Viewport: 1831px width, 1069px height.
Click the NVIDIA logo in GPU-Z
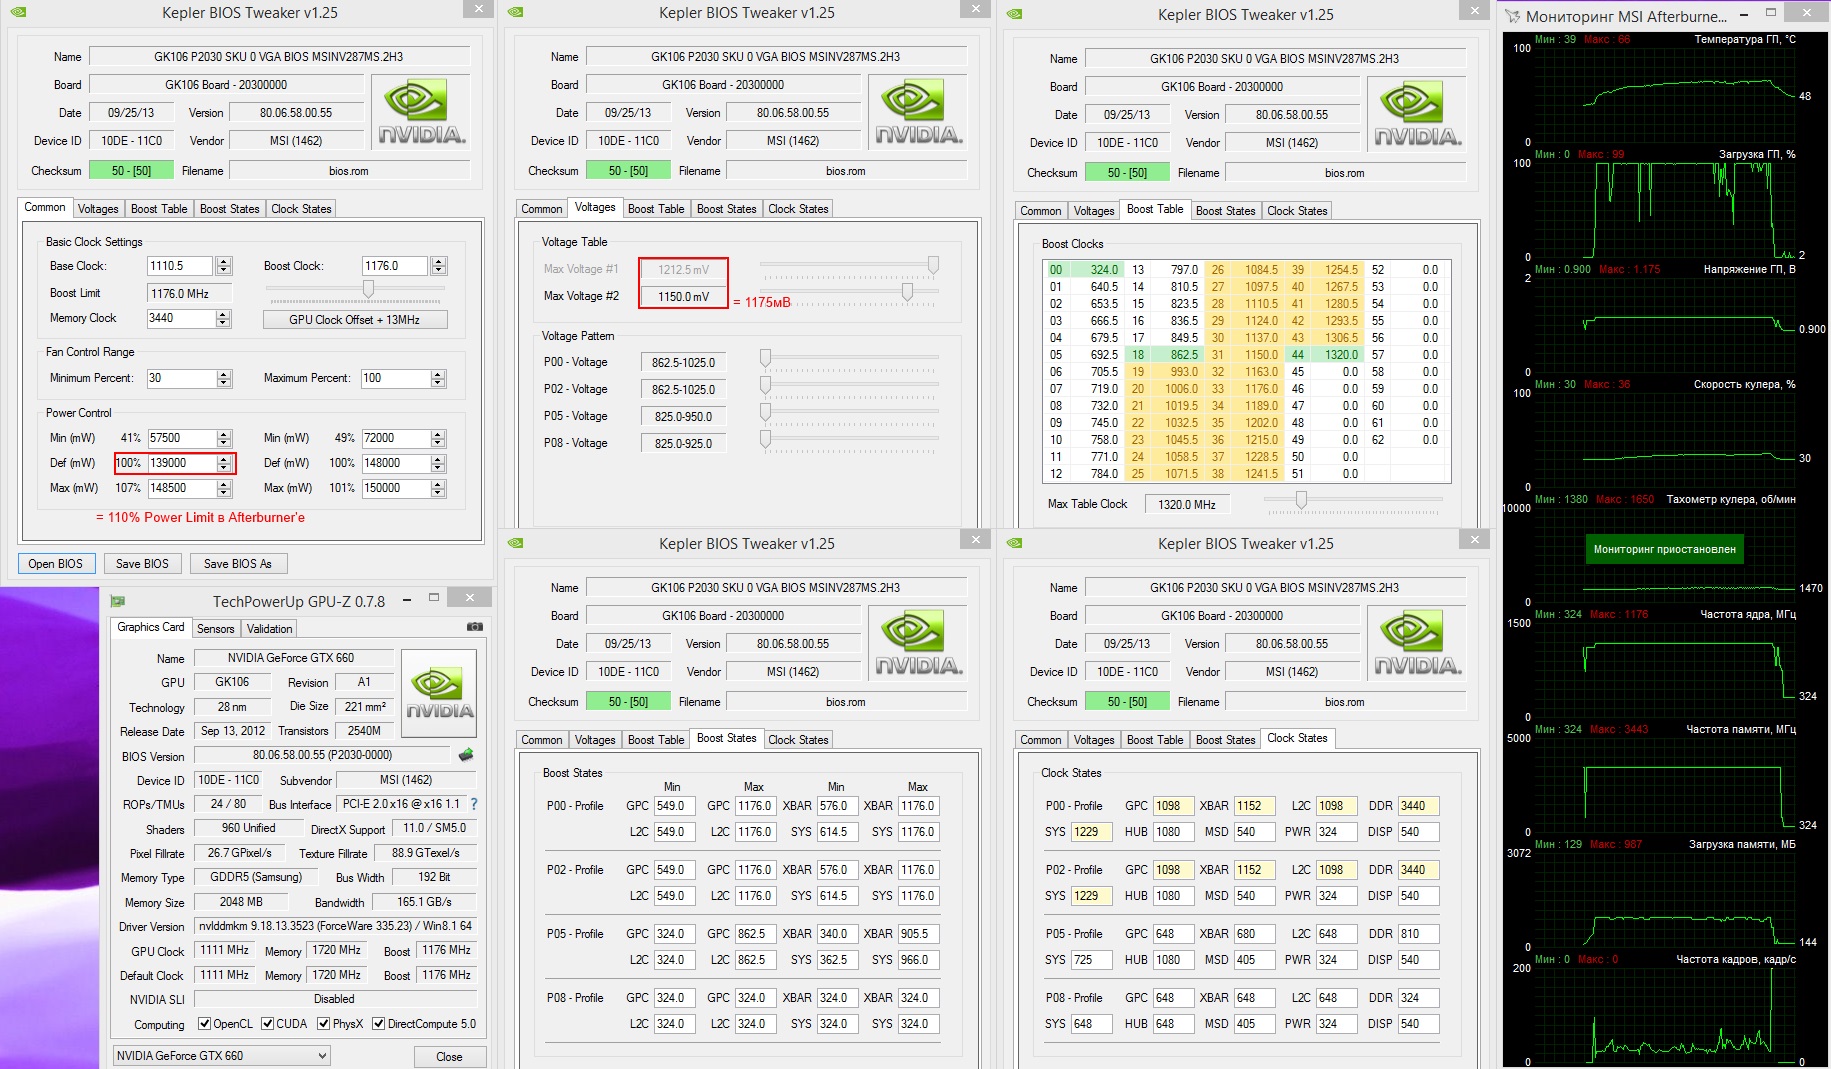[439, 696]
